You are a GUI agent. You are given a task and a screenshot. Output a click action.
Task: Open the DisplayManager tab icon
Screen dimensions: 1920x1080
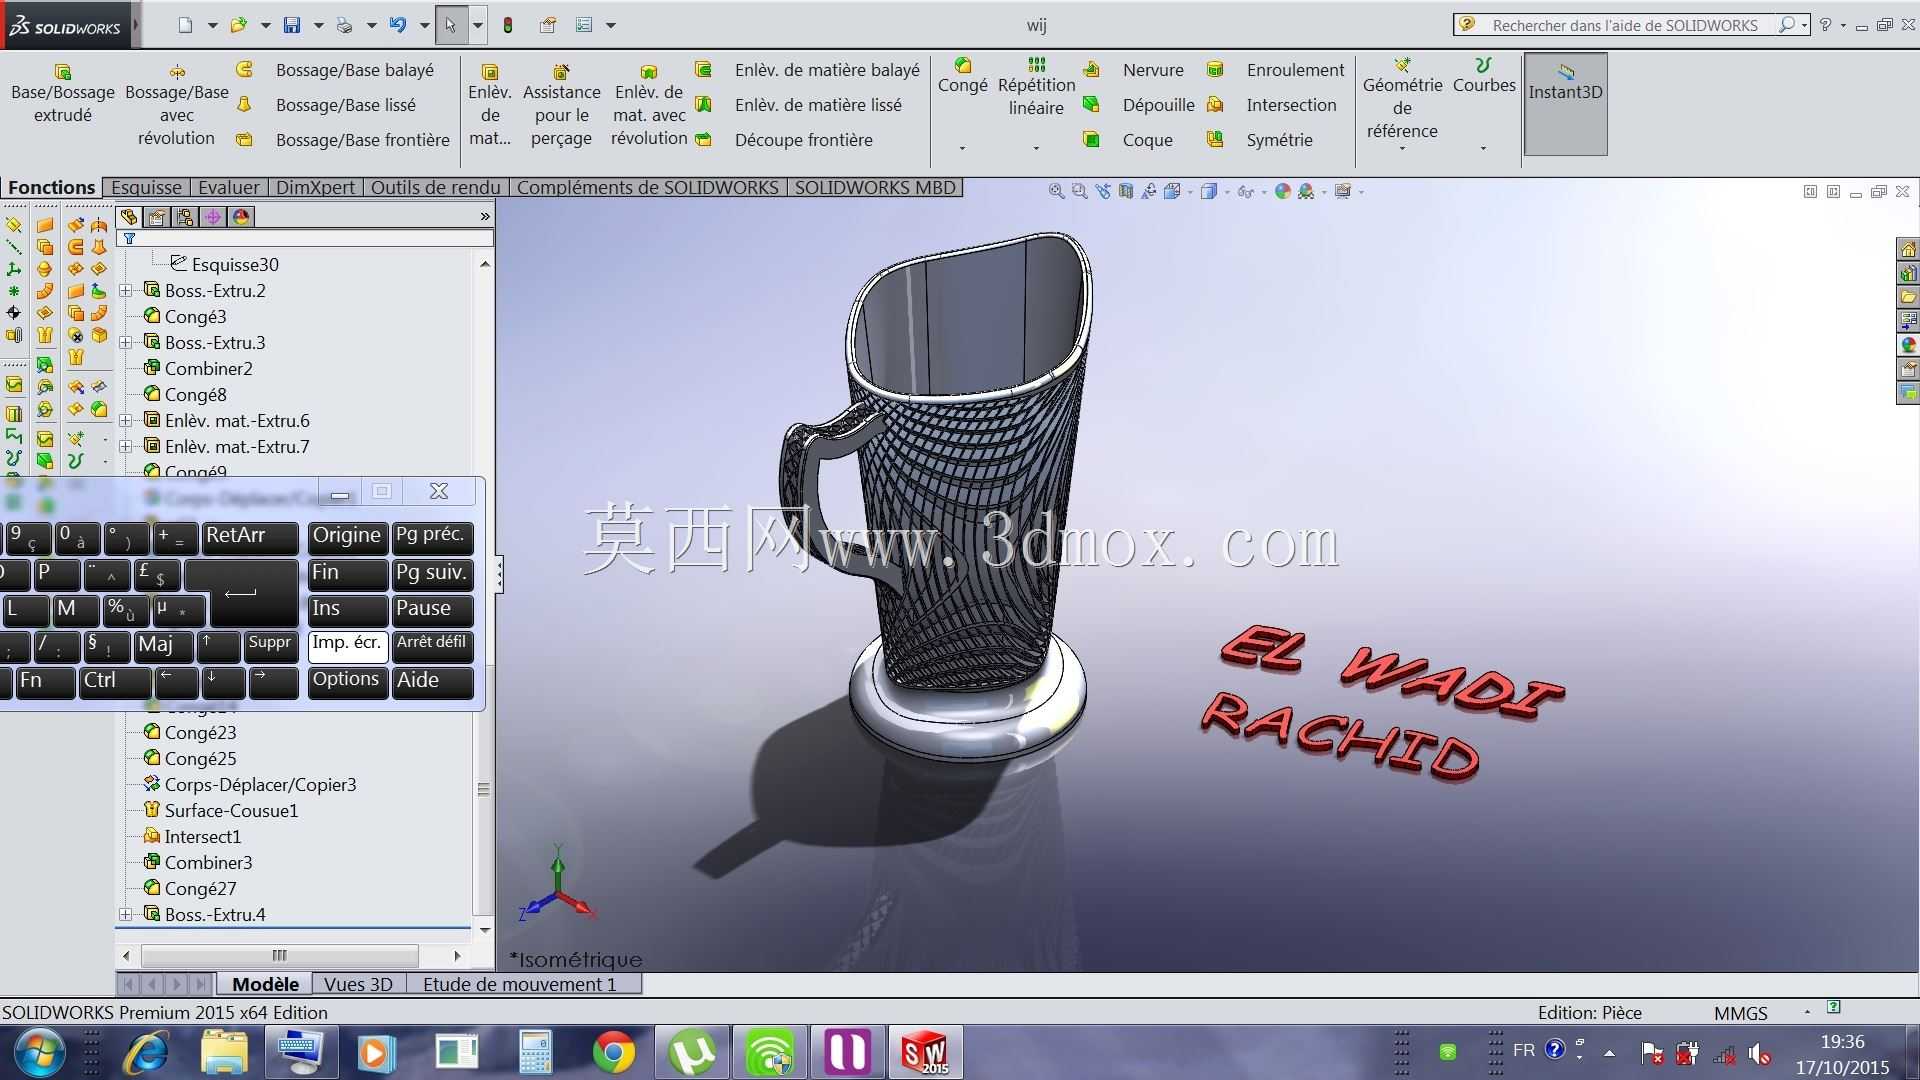click(241, 217)
